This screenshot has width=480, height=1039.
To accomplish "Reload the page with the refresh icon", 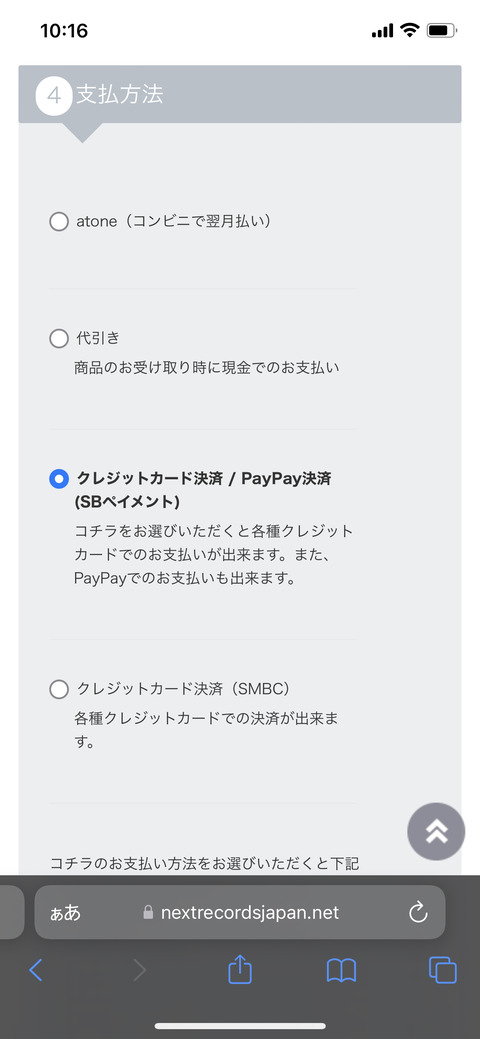I will pyautogui.click(x=418, y=912).
